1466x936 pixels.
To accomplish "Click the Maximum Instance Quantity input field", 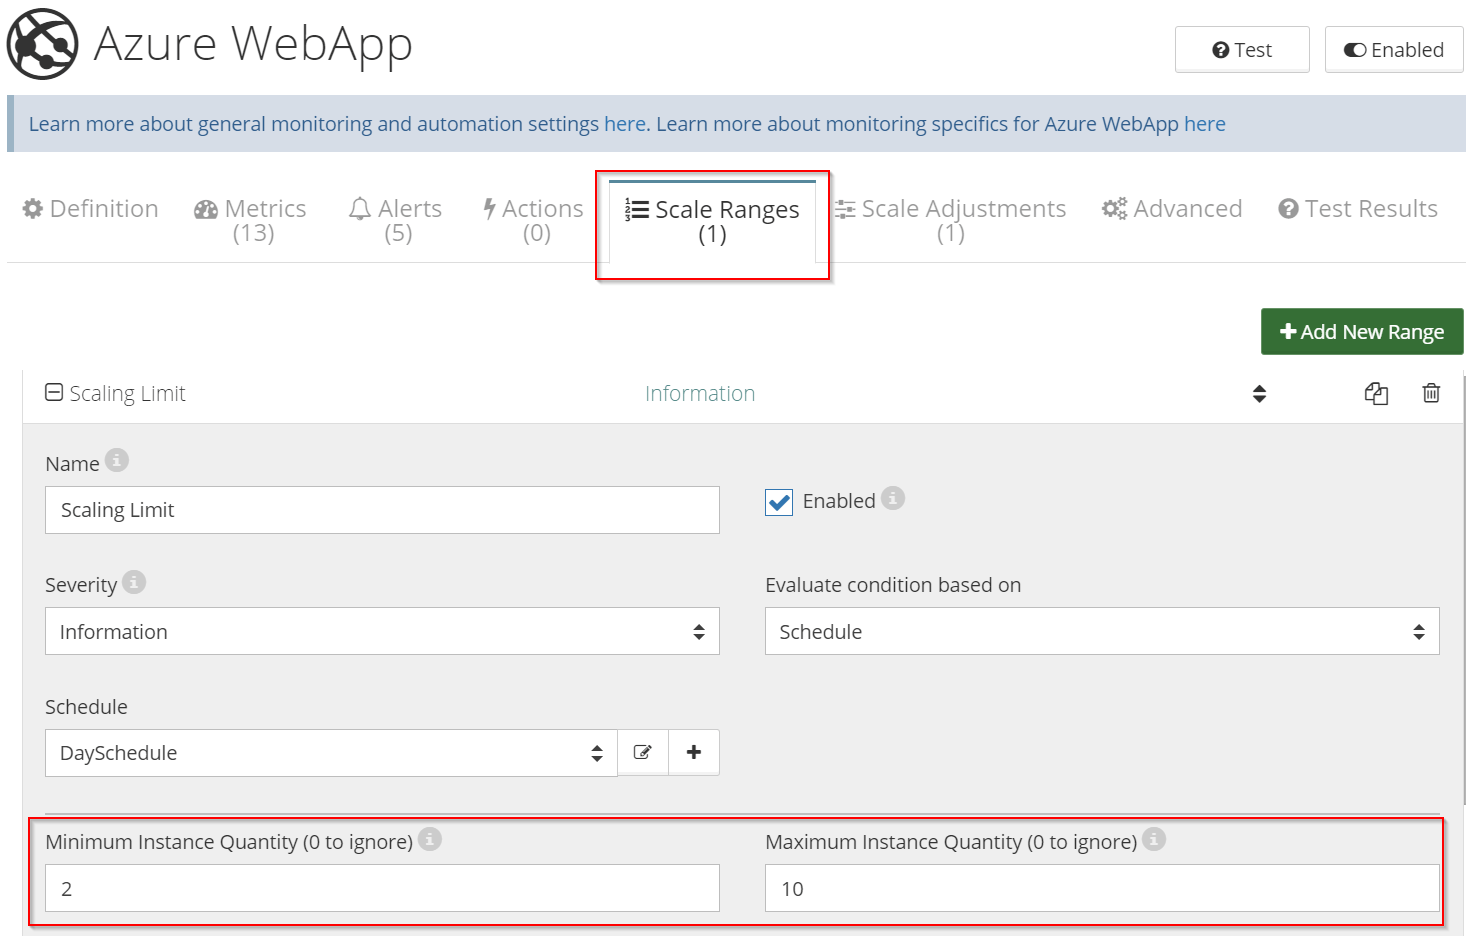I will [x=1102, y=888].
